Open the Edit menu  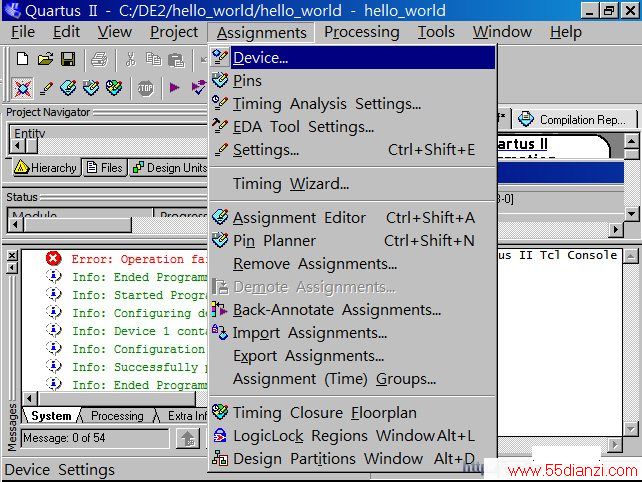(66, 32)
